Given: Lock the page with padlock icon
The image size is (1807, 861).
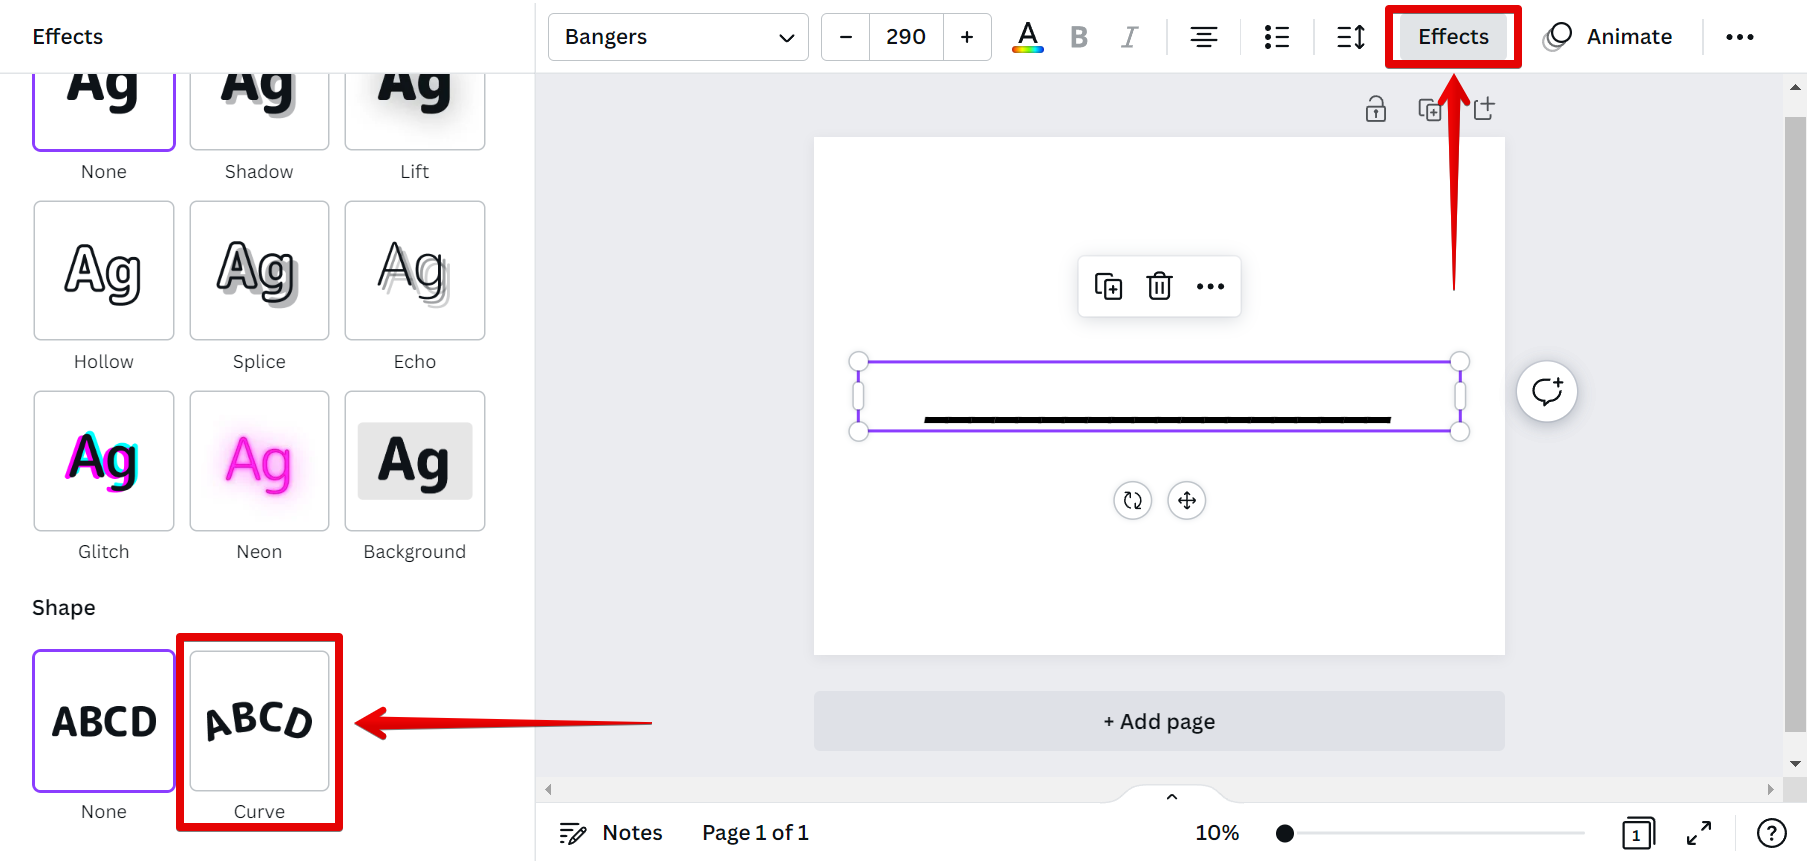Looking at the screenshot, I should (1376, 109).
